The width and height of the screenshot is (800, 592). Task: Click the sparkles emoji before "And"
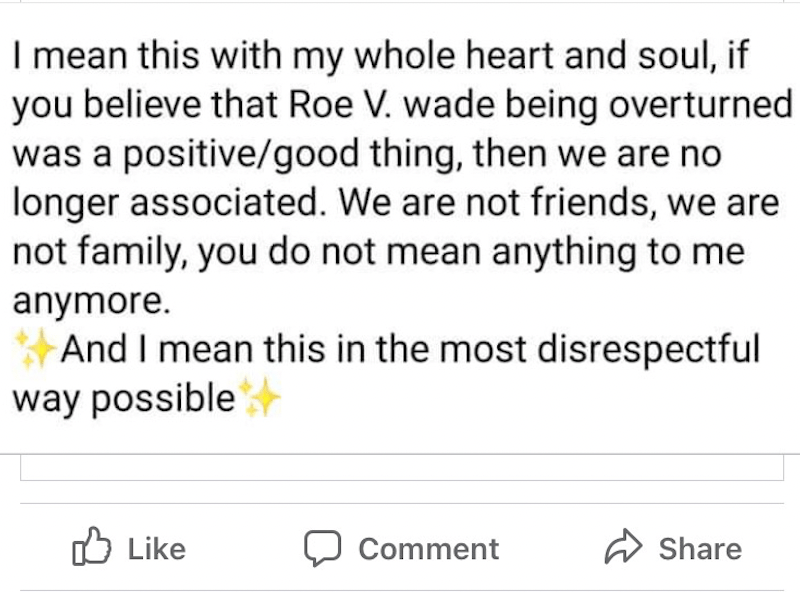35,349
